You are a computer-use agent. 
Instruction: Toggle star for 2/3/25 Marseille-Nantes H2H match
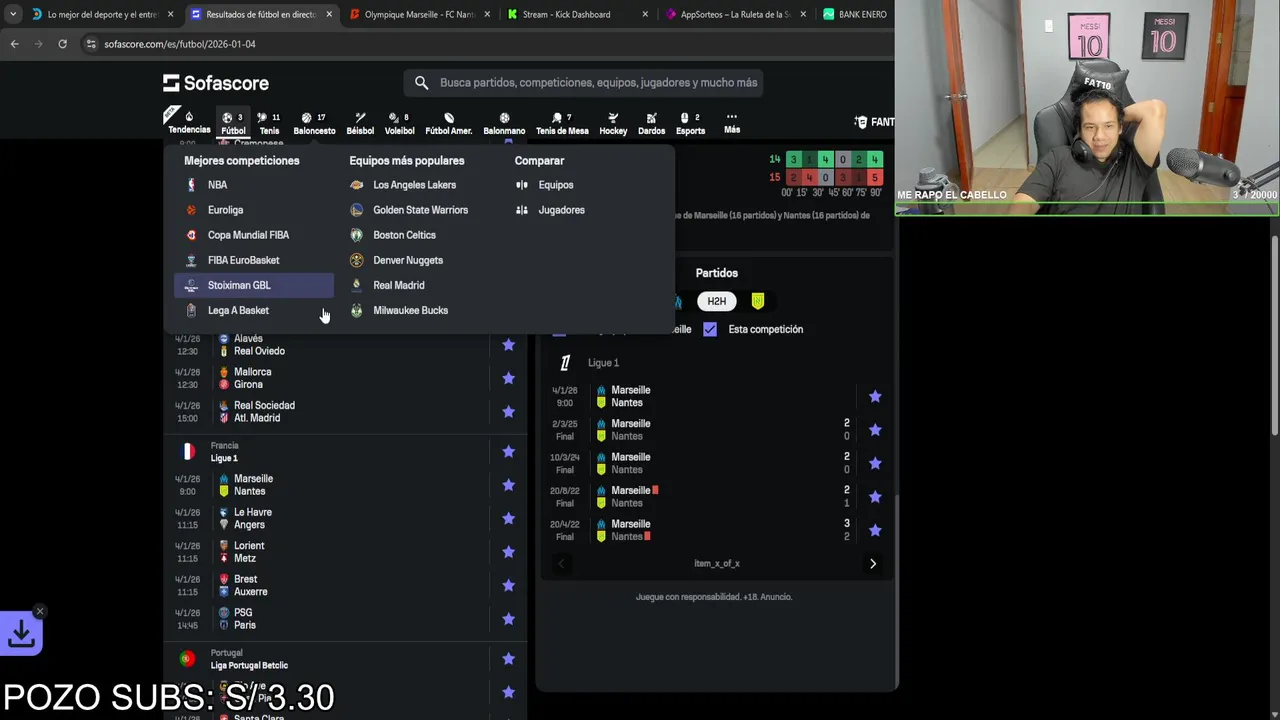click(875, 430)
